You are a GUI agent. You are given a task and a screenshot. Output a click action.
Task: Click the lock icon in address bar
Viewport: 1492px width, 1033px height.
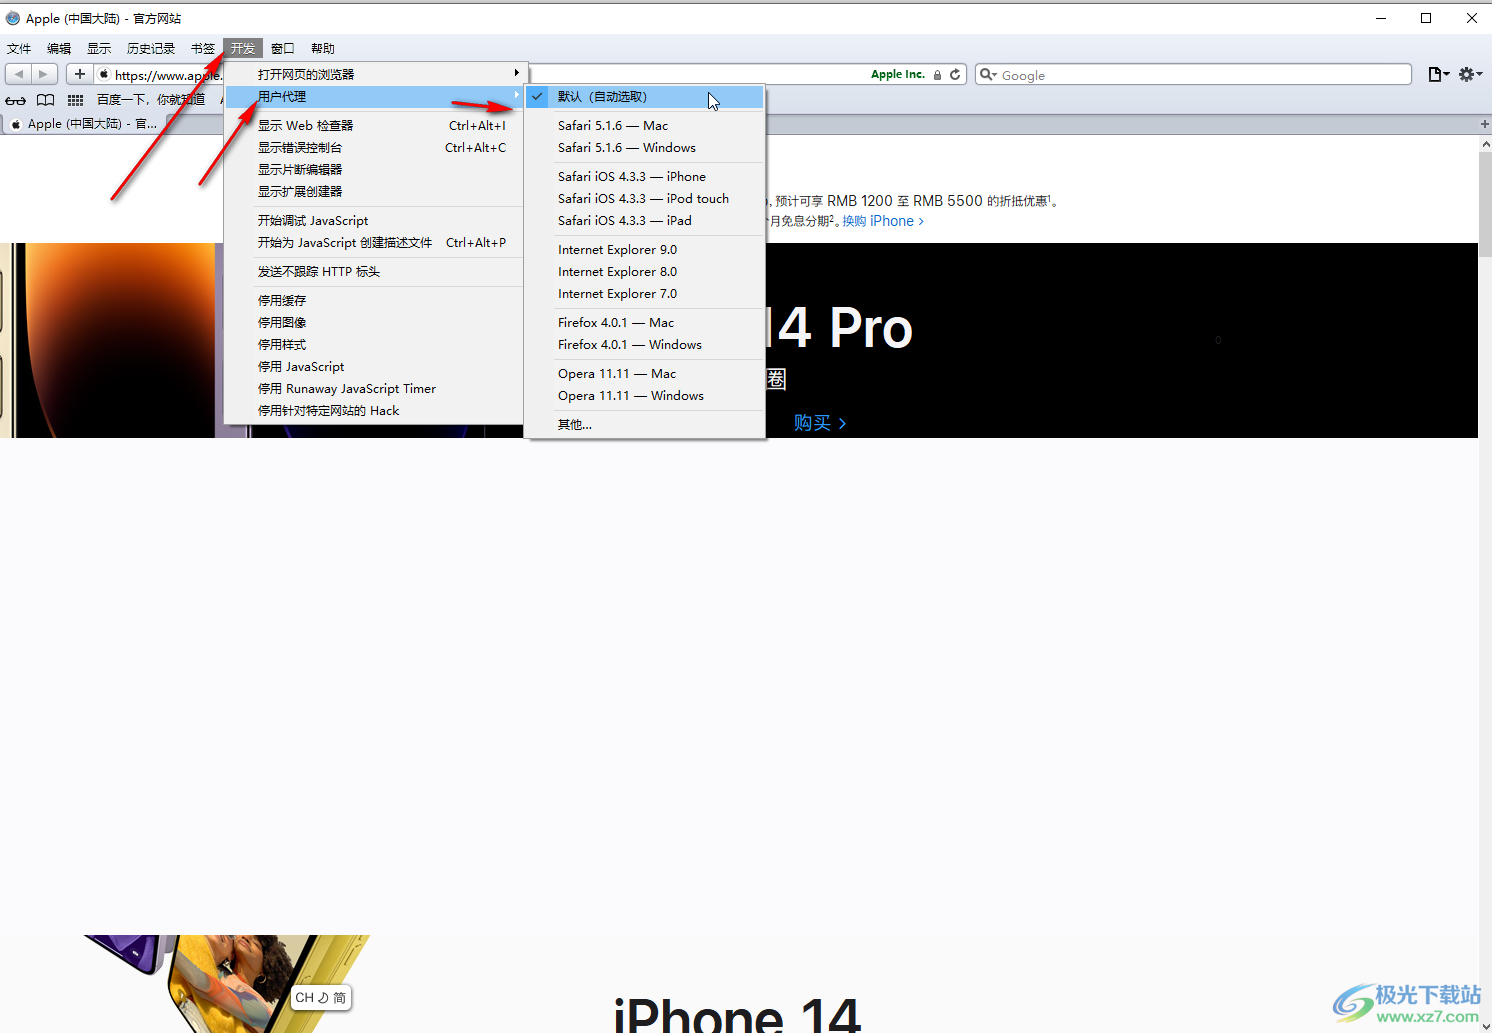pyautogui.click(x=937, y=75)
